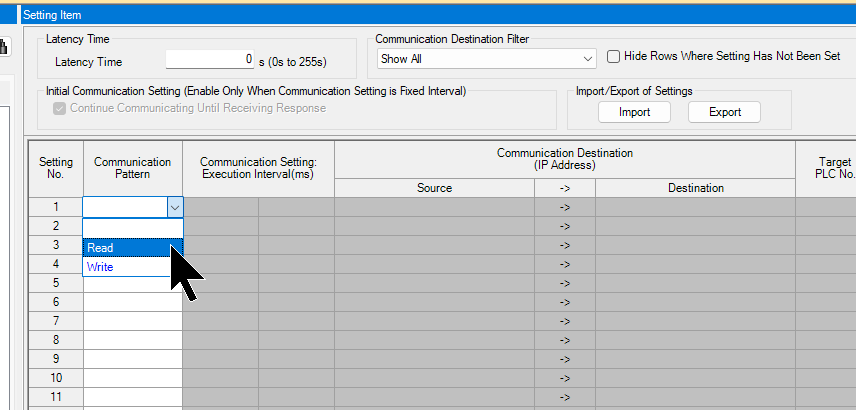This screenshot has height=410, width=856.
Task: Click the Destination cell in row 1
Action: pyautogui.click(x=696, y=207)
